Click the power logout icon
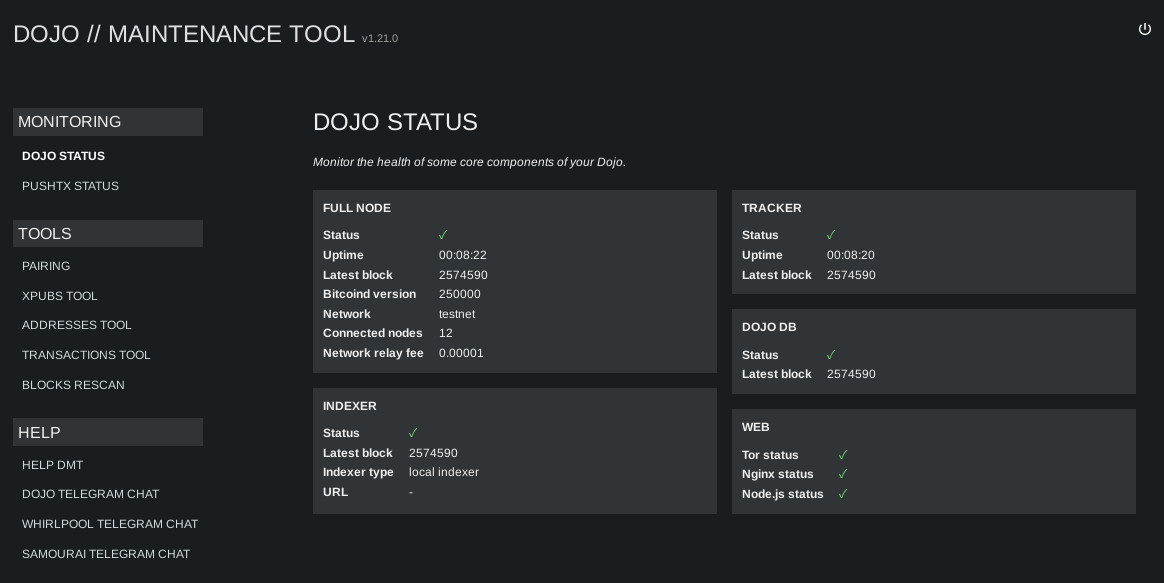 (1144, 29)
